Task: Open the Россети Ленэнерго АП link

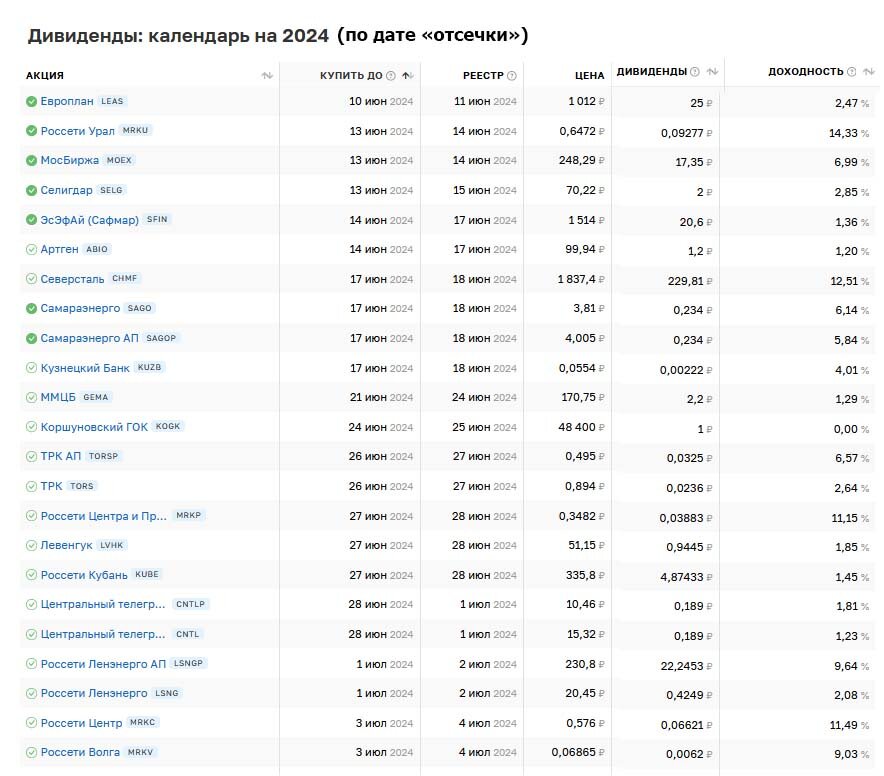Action: (103, 664)
